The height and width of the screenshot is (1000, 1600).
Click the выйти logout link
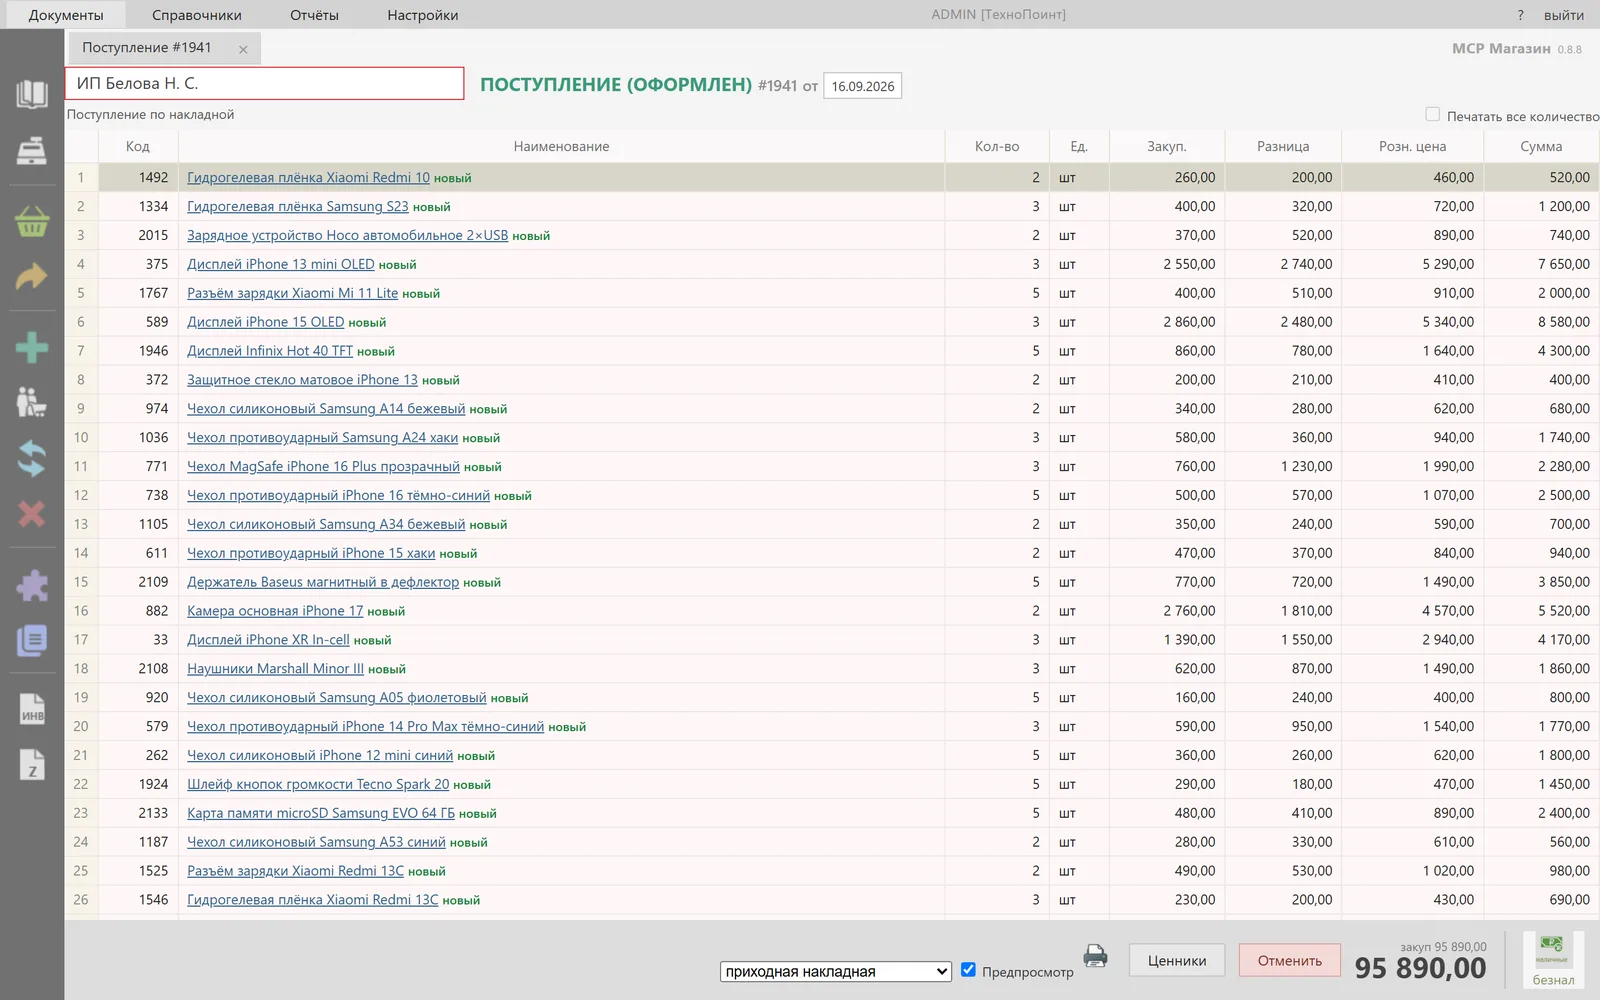[x=1564, y=15]
